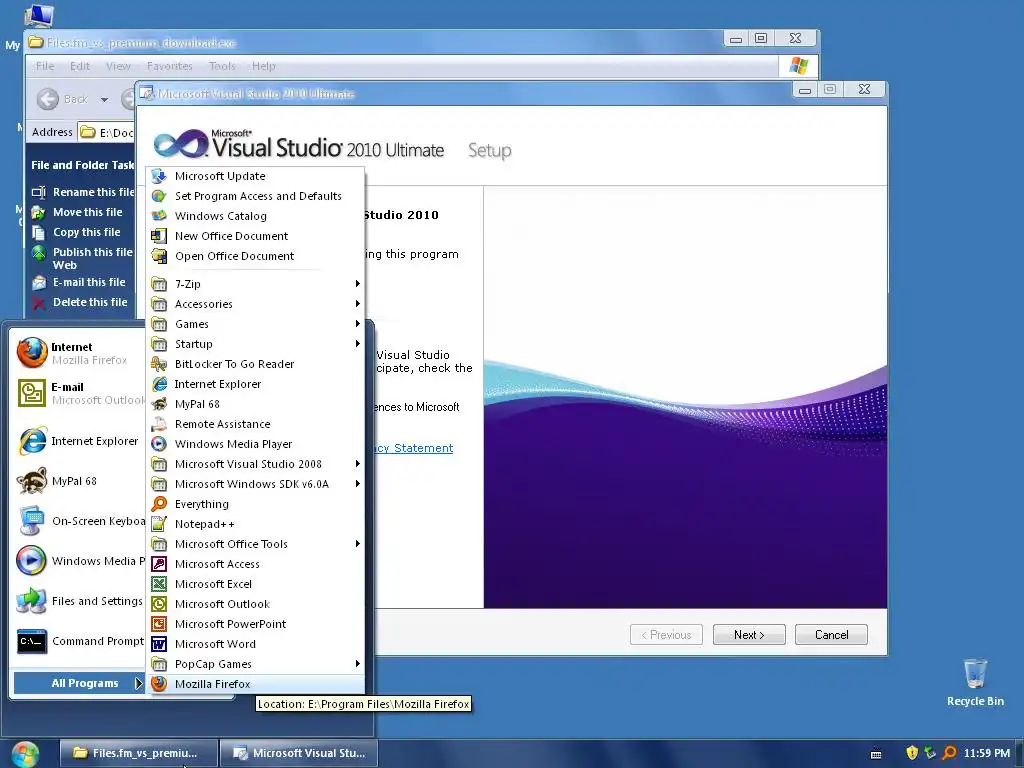Launch Microsoft Word

(255, 644)
